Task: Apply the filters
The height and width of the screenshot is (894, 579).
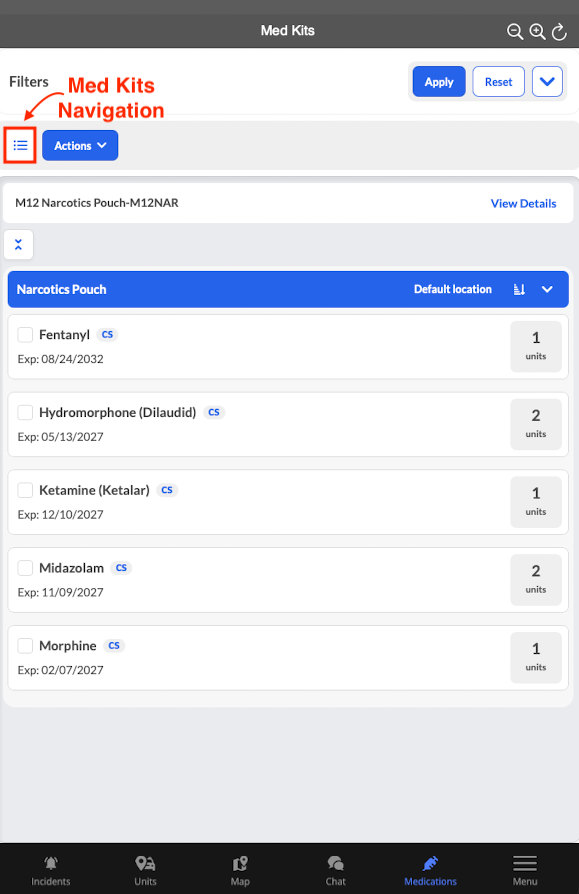Action: 439,82
